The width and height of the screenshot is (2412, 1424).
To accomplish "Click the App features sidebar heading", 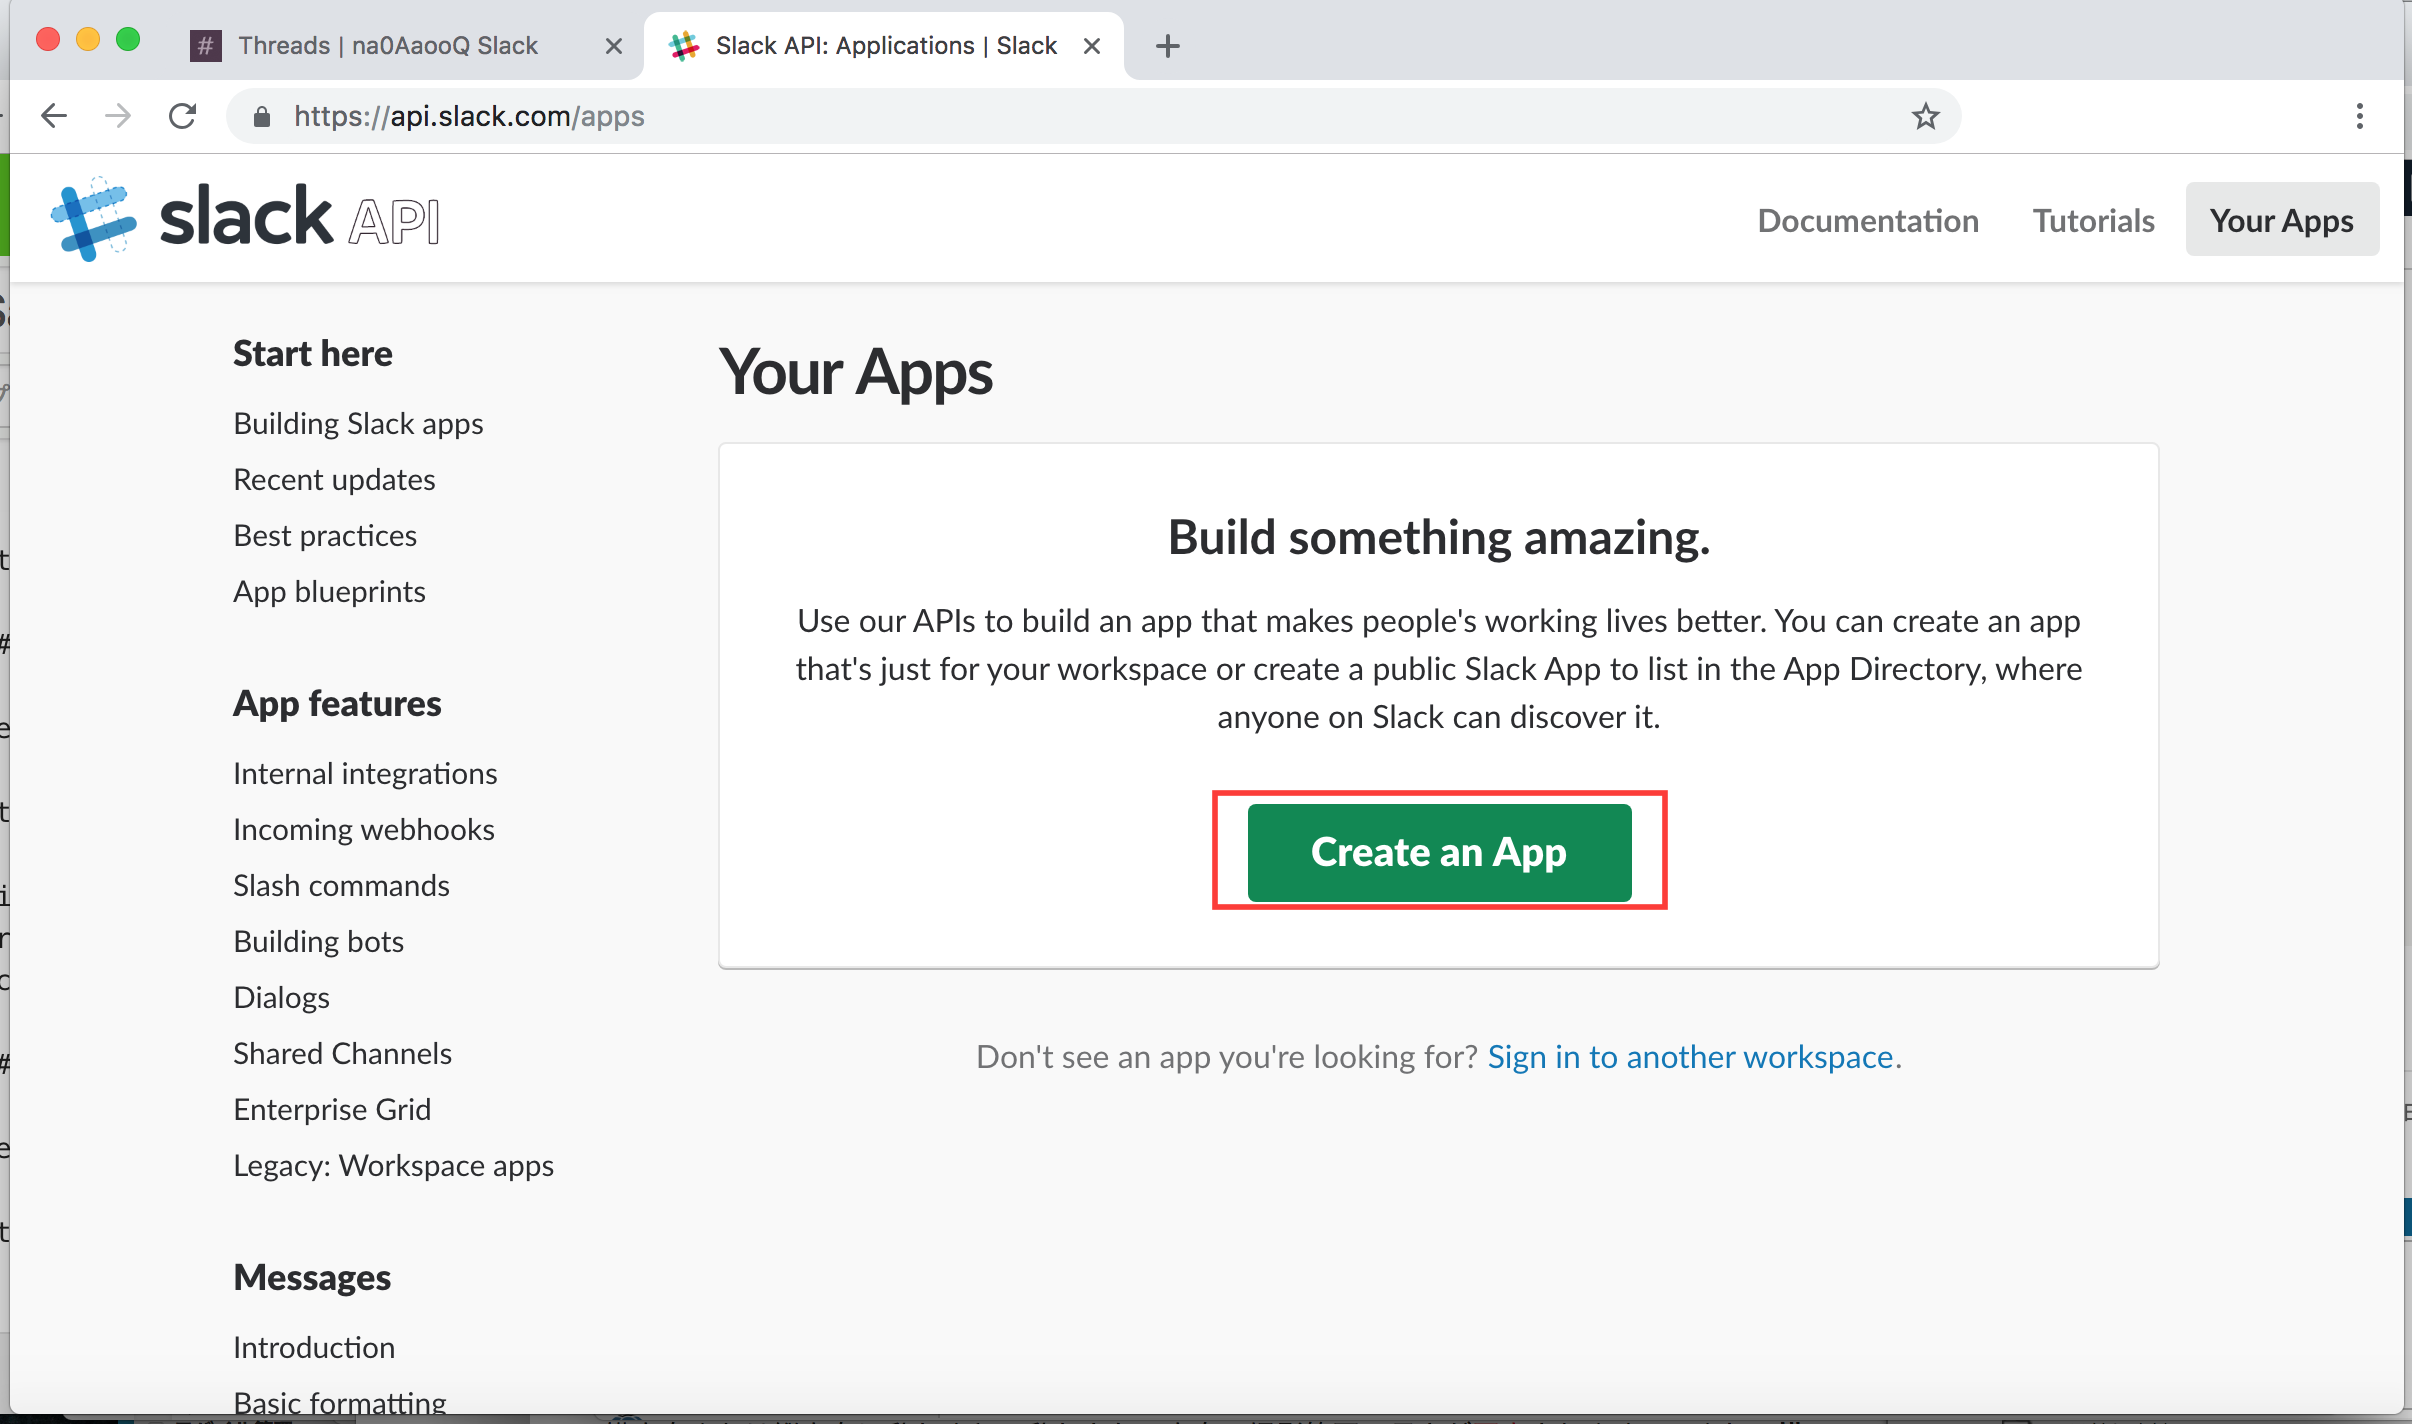I will tap(337, 704).
